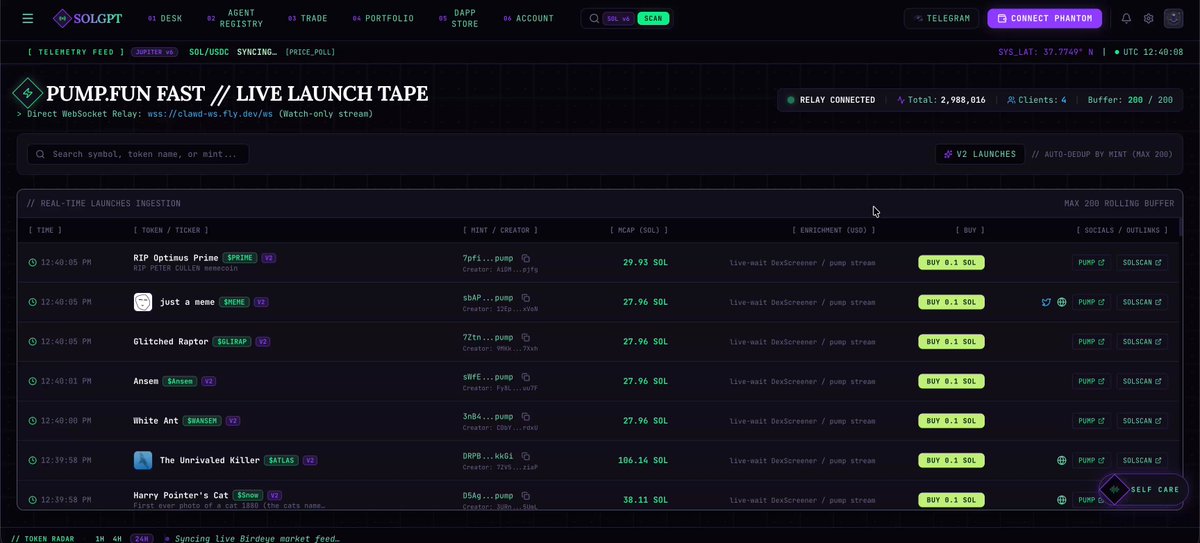Open the Agent Registry tab
This screenshot has height=543, width=1200.
(237, 18)
